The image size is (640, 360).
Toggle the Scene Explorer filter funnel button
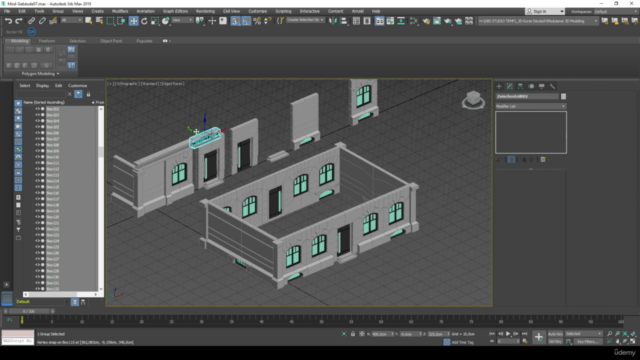(78, 94)
